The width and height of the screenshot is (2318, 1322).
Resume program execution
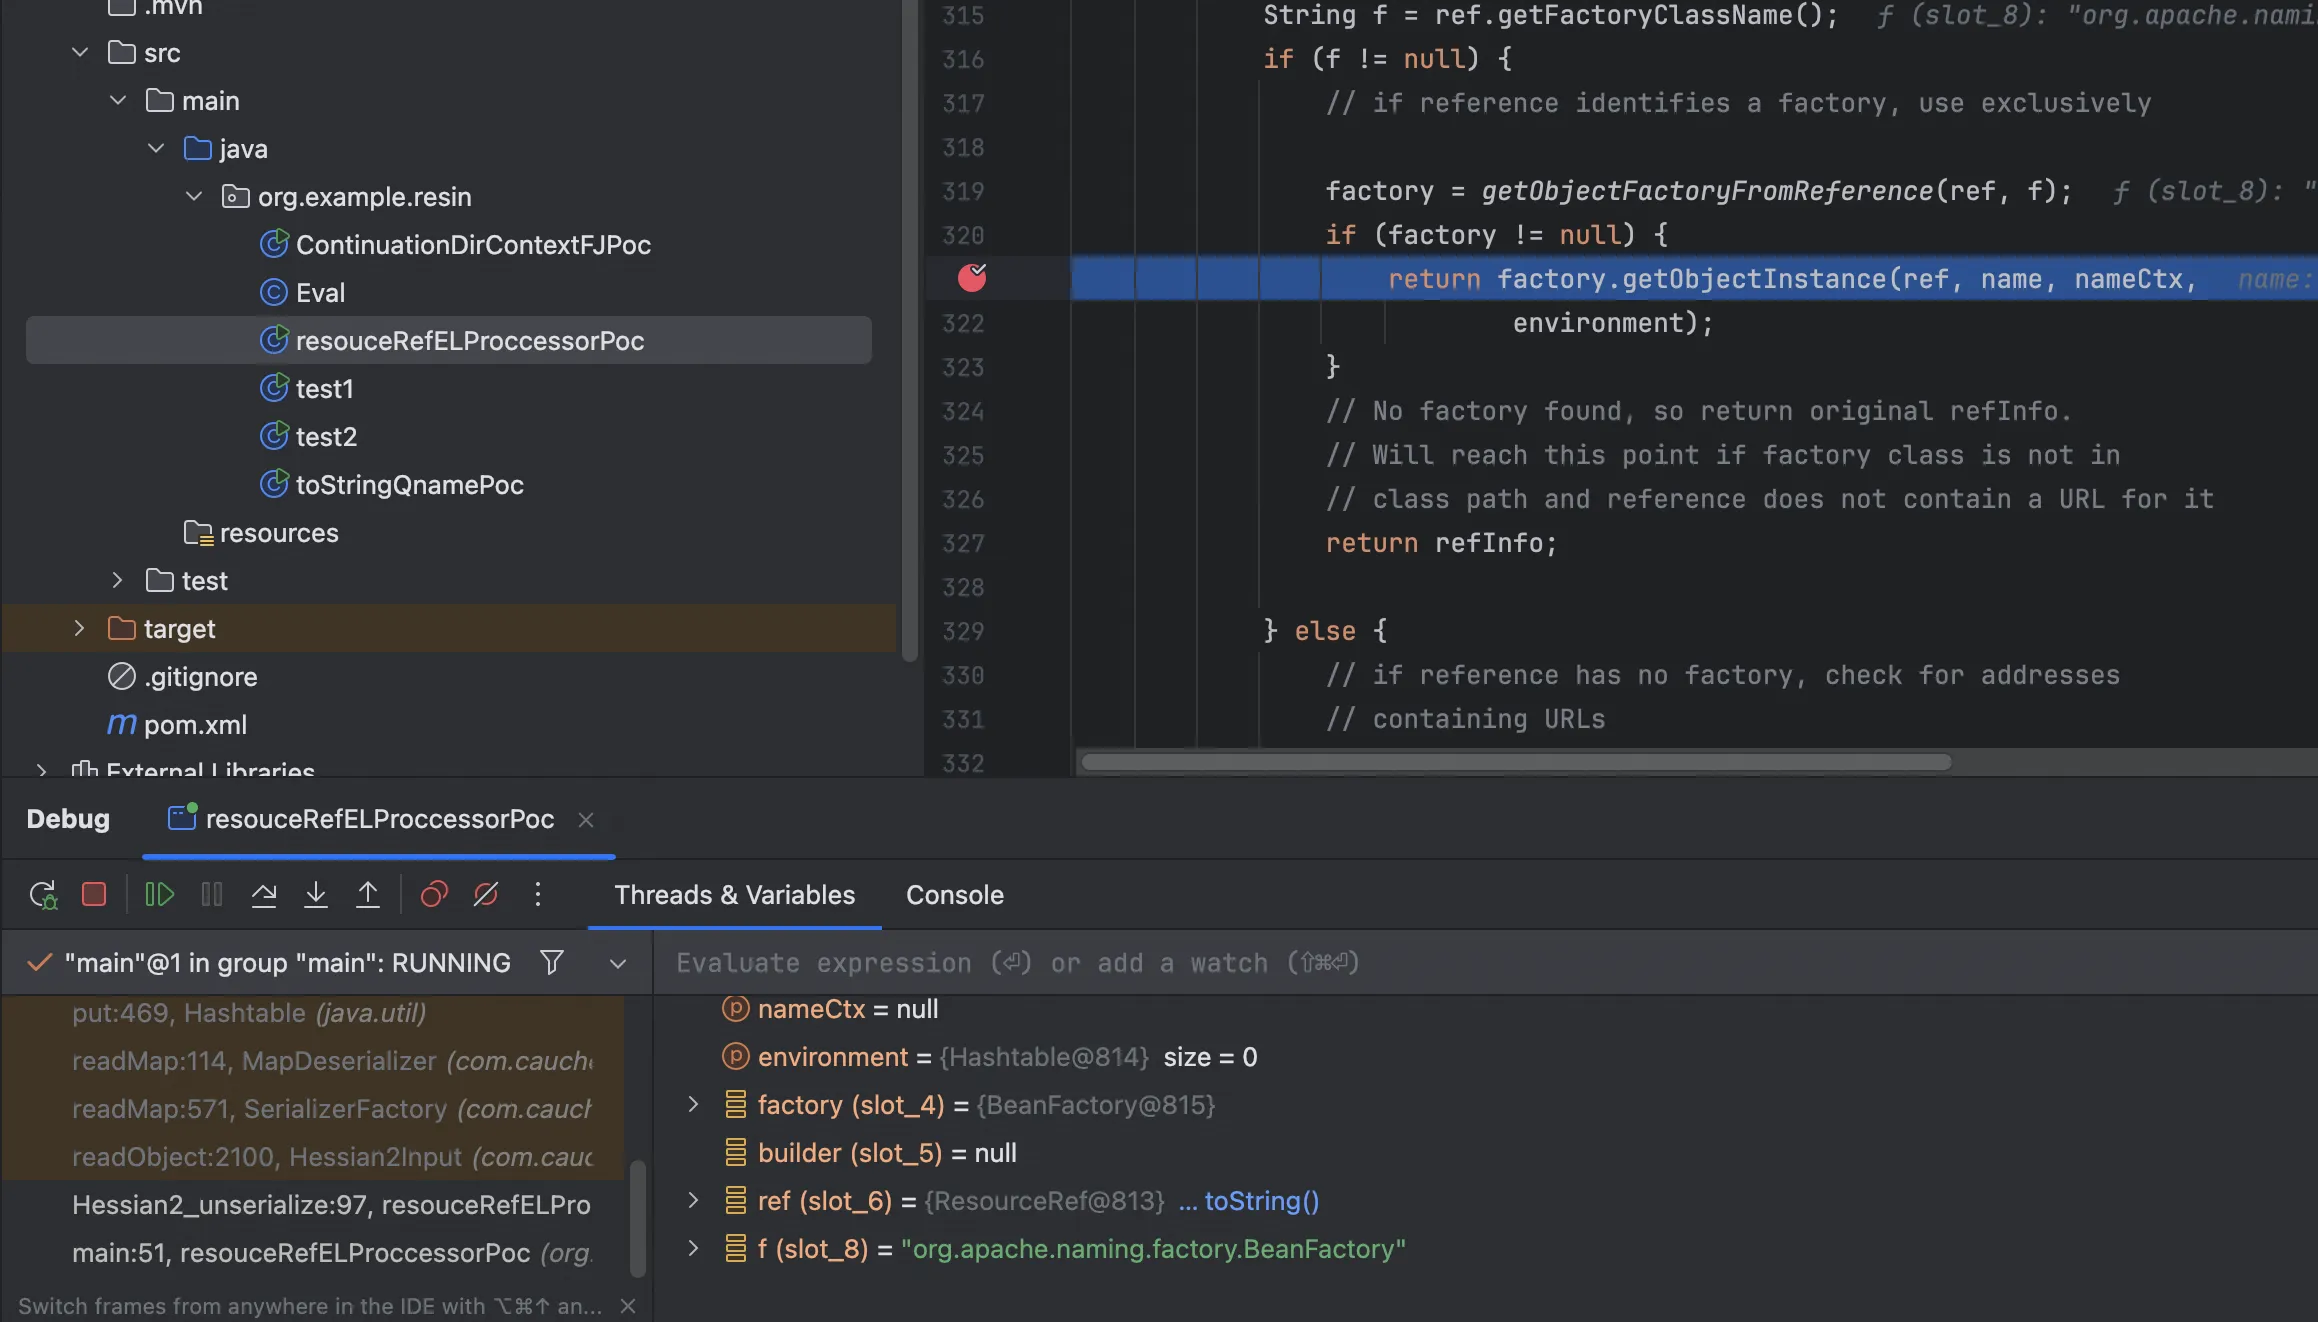[159, 894]
